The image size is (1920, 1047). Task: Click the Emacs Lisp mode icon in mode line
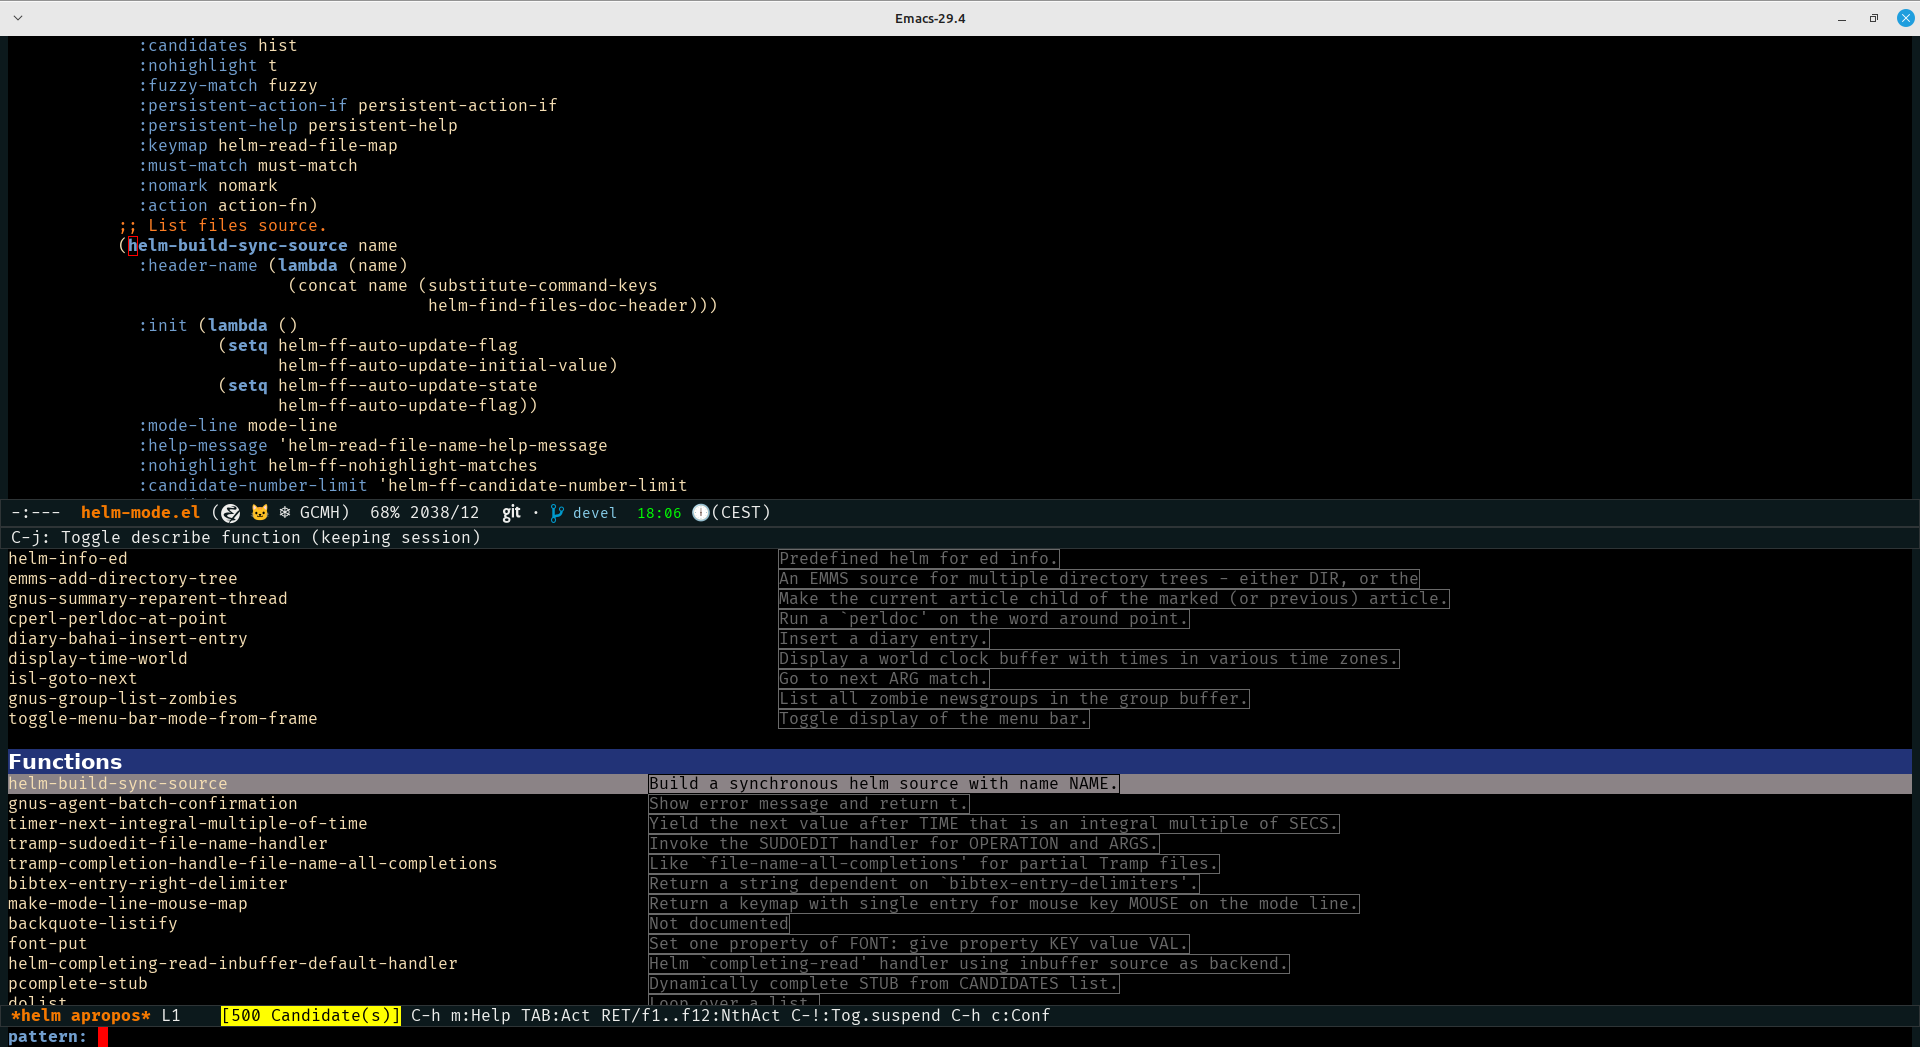tap(231, 513)
